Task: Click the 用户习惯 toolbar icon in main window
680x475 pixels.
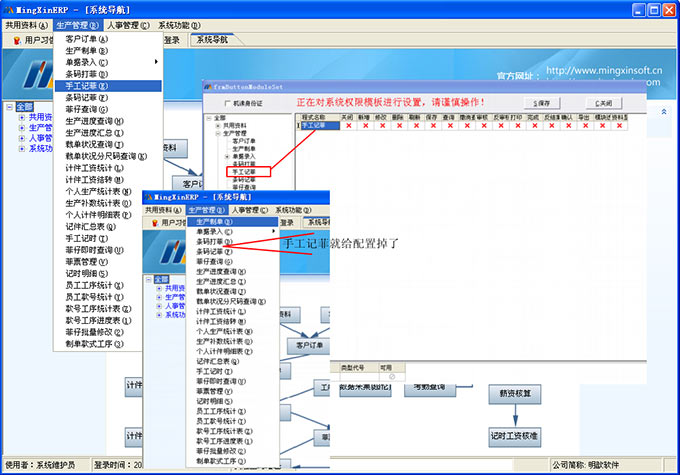Action: tap(17, 40)
